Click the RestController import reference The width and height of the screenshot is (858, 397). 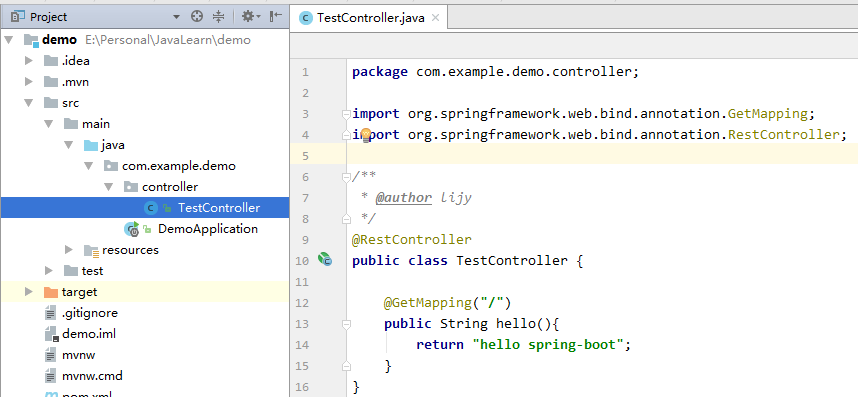pyautogui.click(x=783, y=135)
